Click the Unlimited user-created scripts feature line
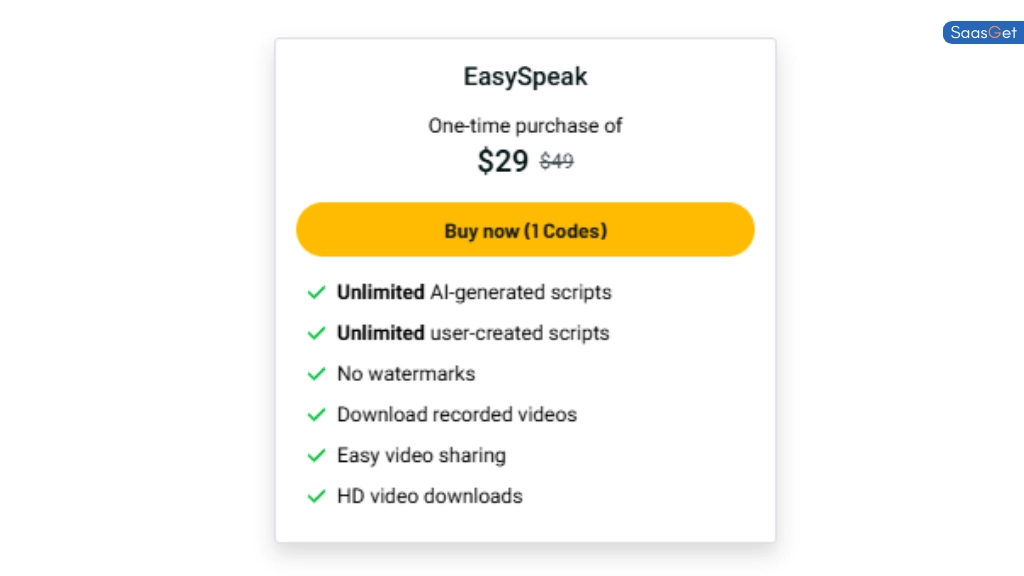Image resolution: width=1024 pixels, height=576 pixels. 473,333
